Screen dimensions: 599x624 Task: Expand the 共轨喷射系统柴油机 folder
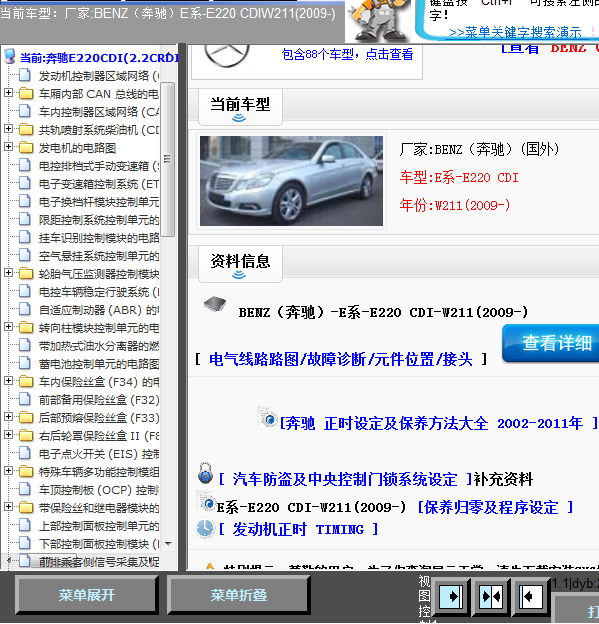coord(8,129)
